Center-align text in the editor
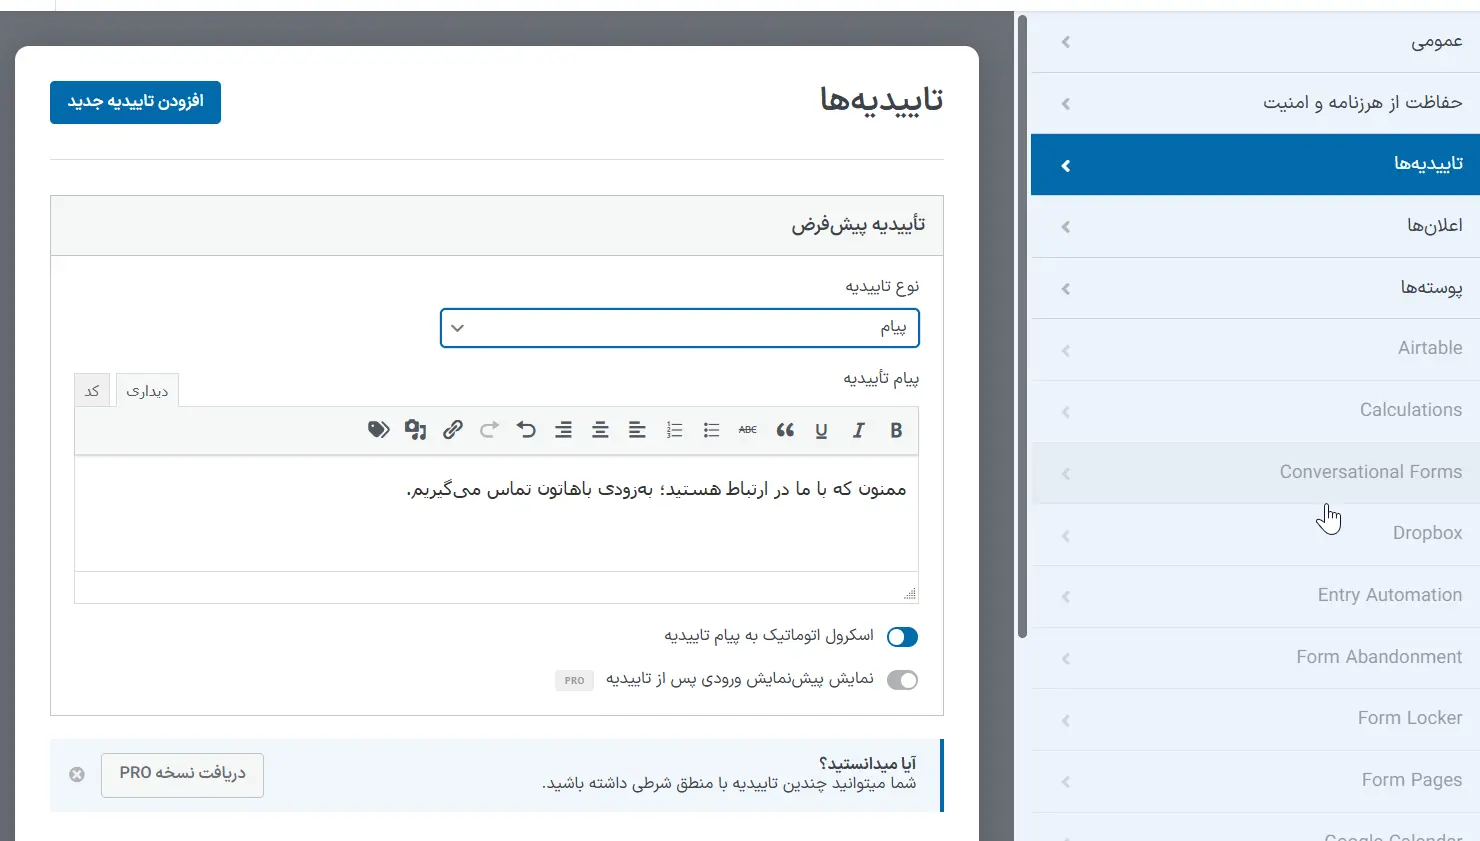The height and width of the screenshot is (841, 1480). coord(600,430)
